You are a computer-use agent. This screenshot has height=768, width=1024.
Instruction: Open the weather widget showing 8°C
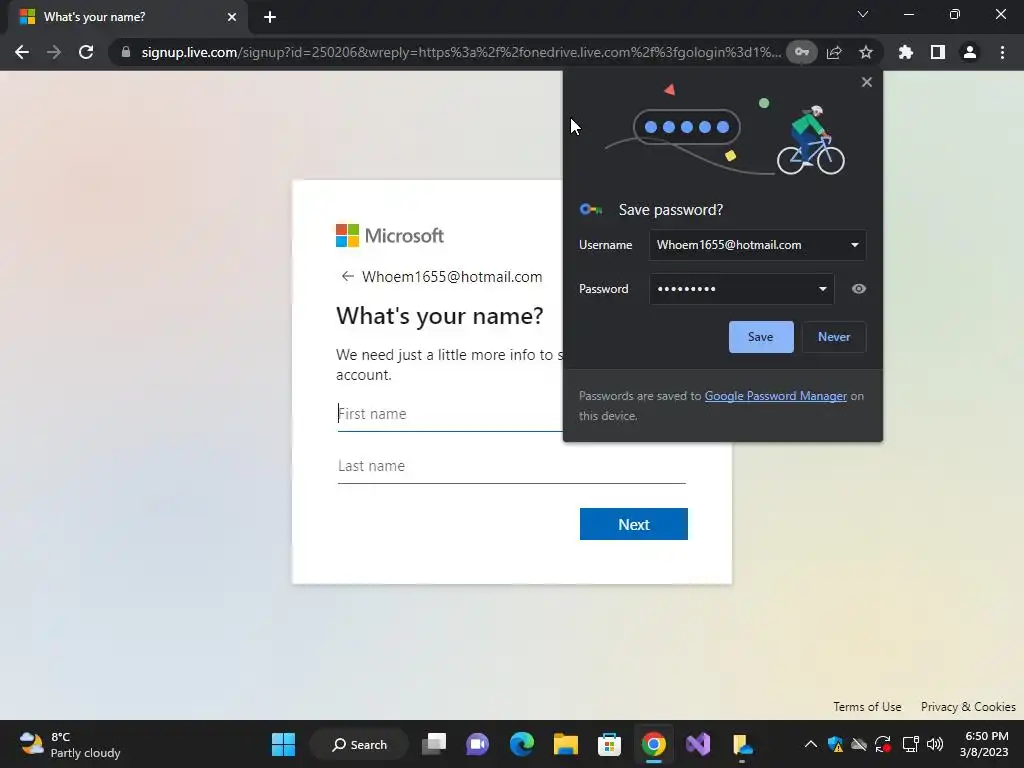coord(70,744)
